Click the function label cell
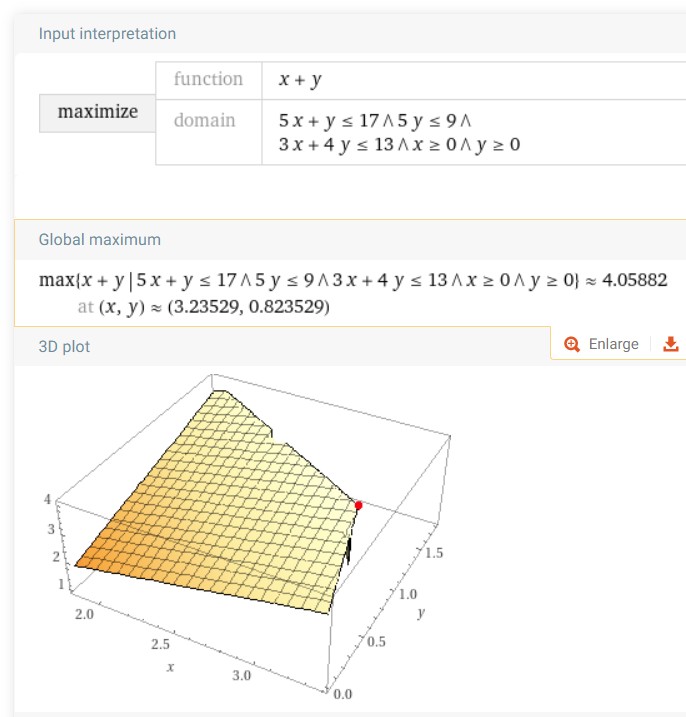This screenshot has width=686, height=717. click(209, 80)
